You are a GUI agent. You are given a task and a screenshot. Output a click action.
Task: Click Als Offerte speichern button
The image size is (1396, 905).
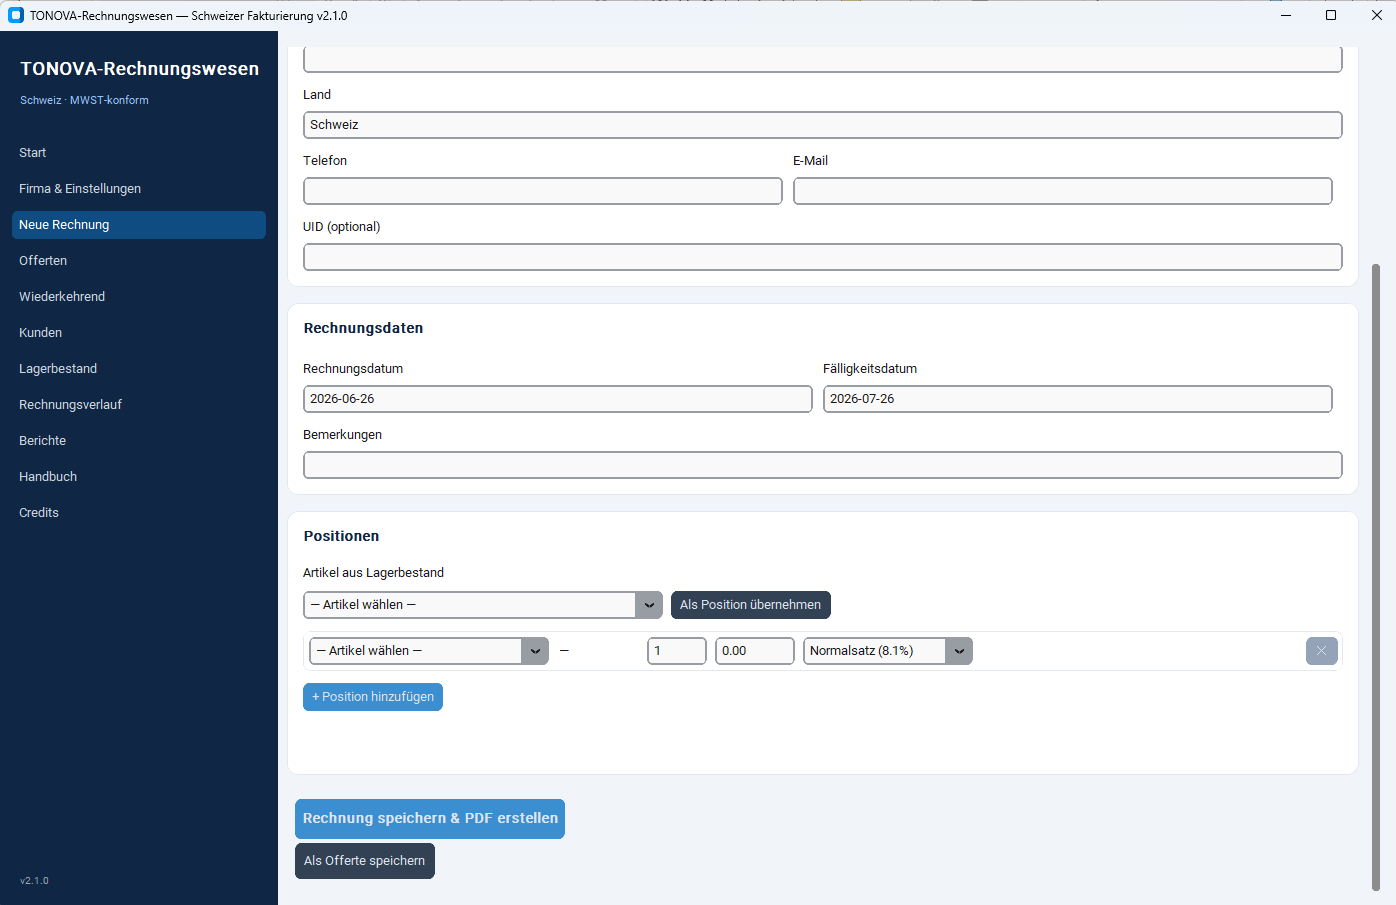[365, 861]
